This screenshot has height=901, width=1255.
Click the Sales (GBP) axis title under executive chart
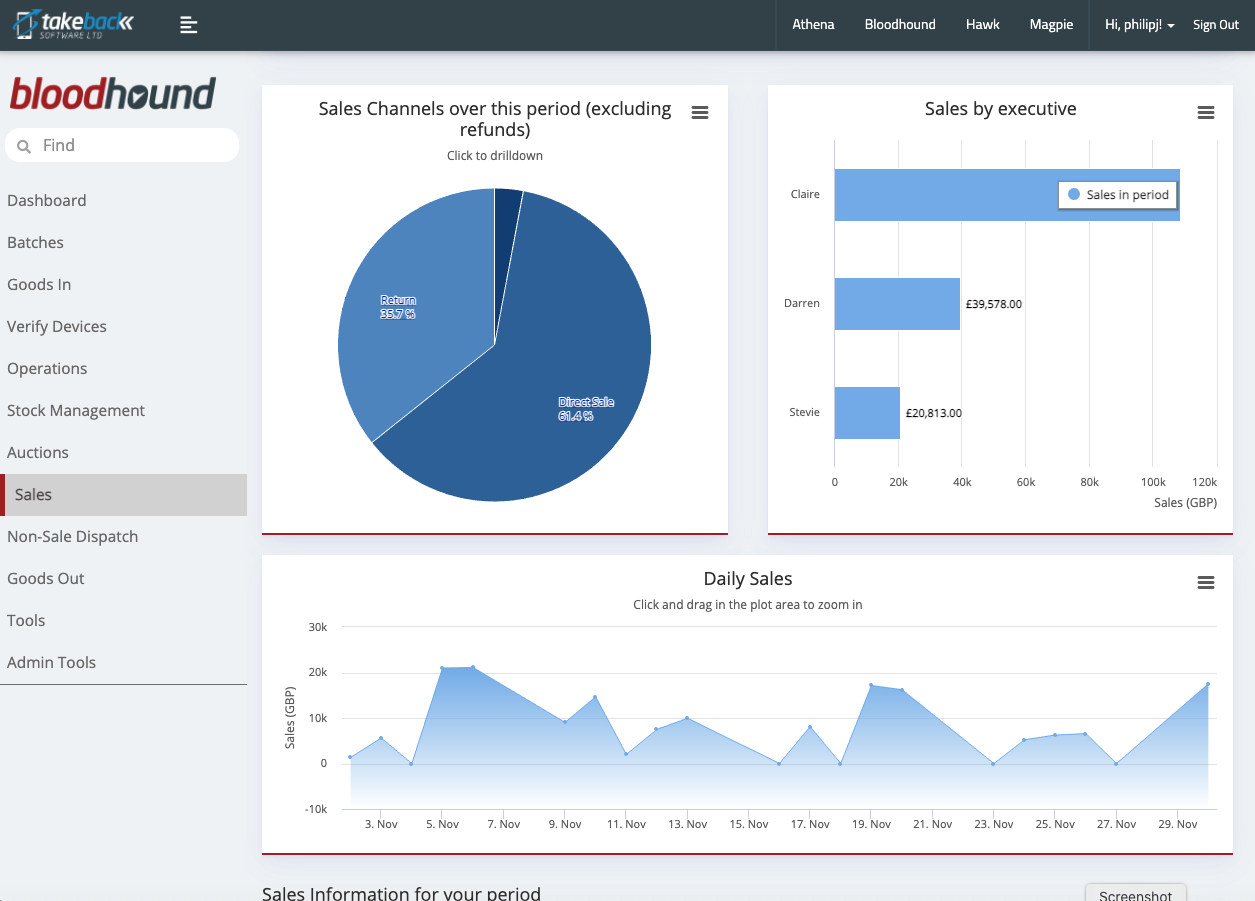[x=1185, y=503]
